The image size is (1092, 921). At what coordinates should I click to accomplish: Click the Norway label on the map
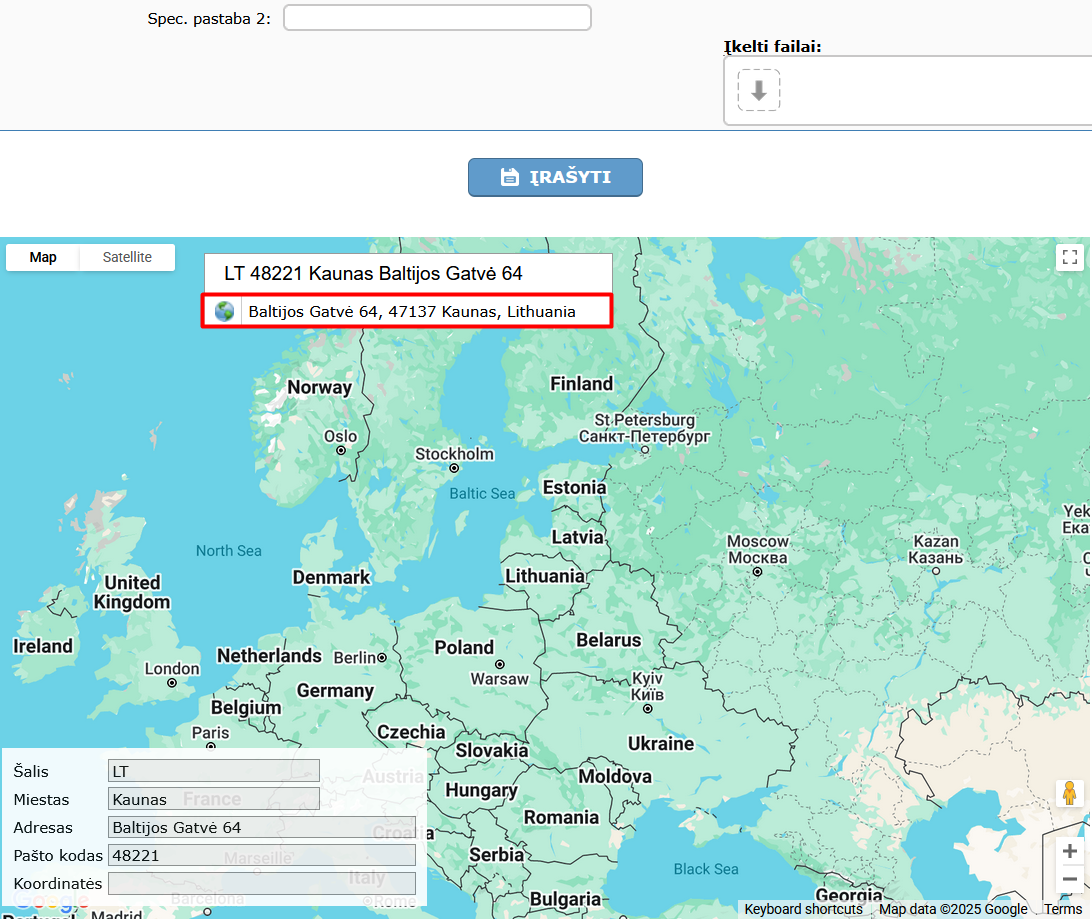pos(320,387)
